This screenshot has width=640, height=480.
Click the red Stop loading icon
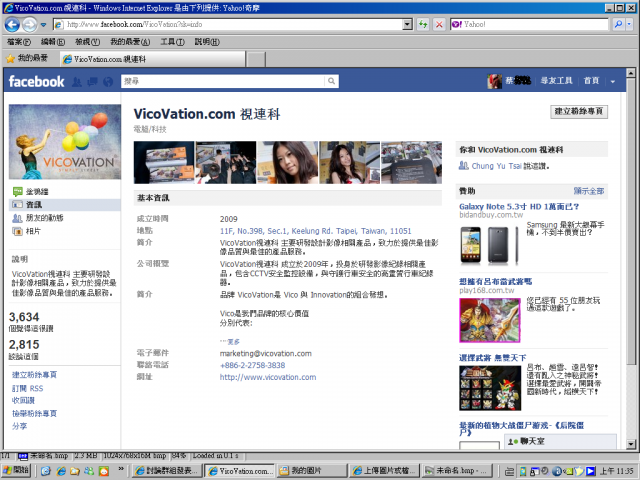click(x=439, y=24)
